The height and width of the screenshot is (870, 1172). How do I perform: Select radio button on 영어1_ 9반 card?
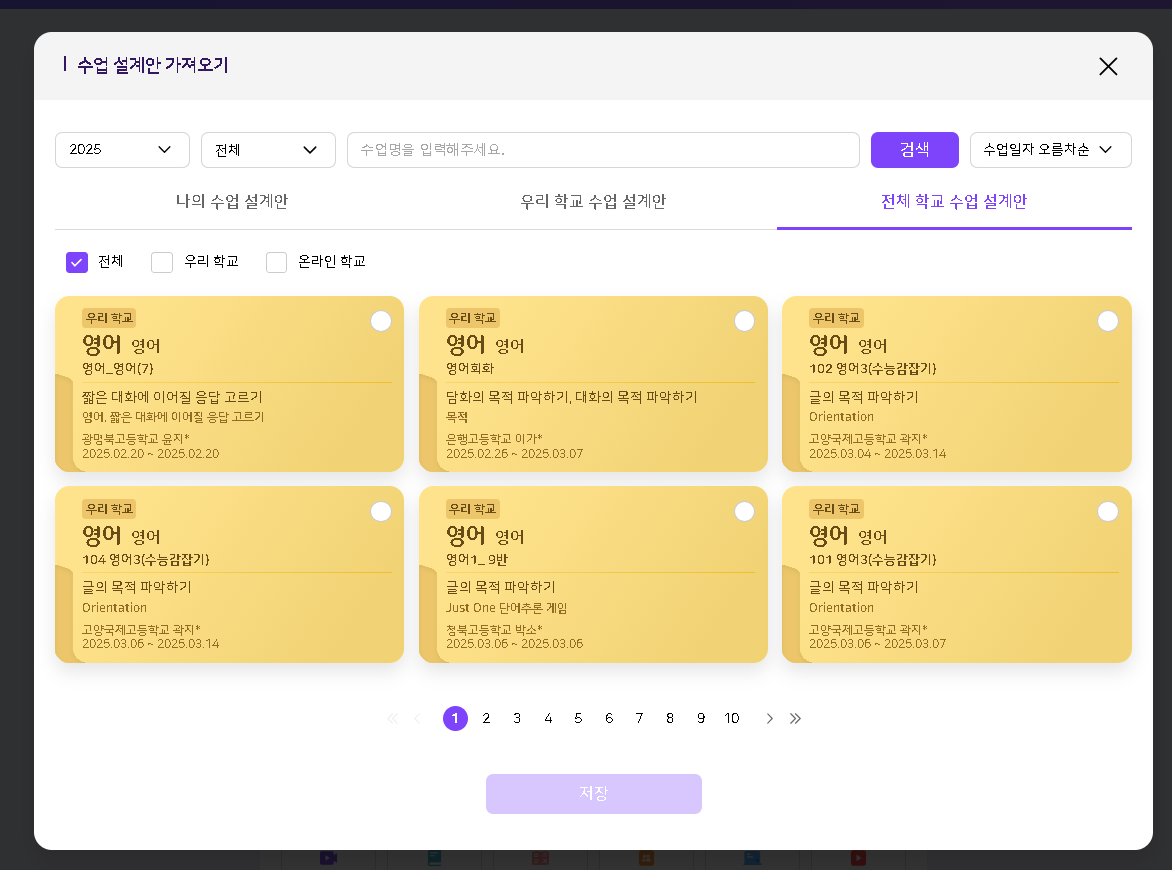744,511
